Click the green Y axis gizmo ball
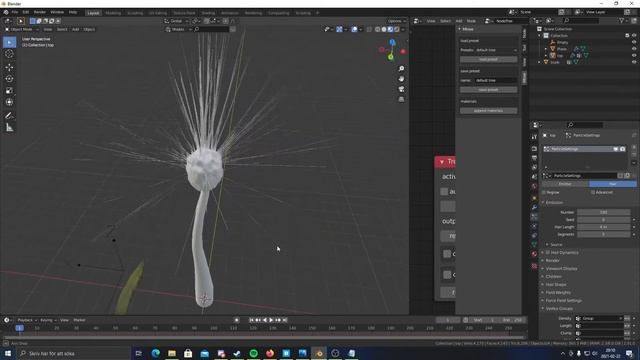 [391, 57]
